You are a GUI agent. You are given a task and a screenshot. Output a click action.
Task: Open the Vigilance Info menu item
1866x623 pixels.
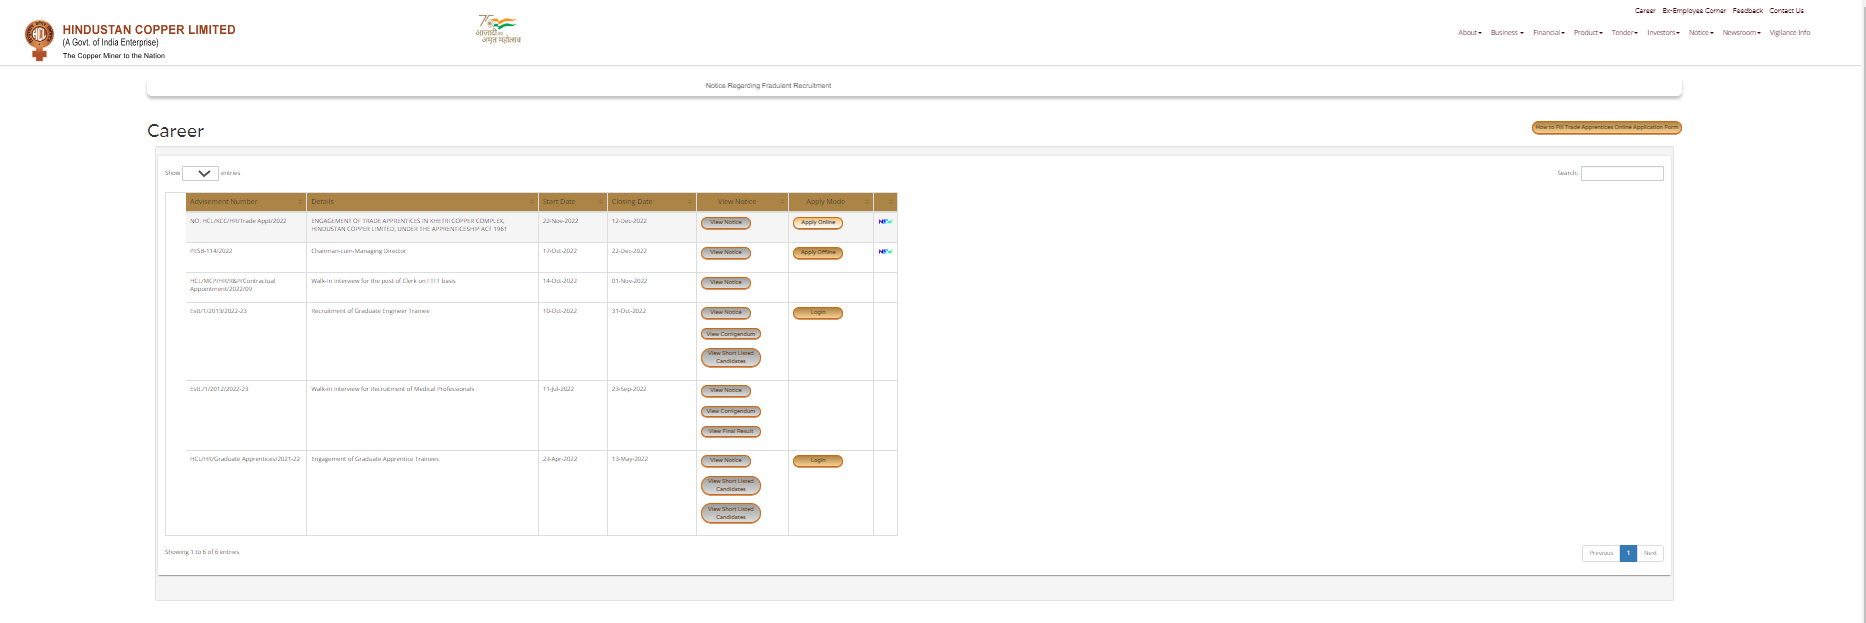click(1789, 33)
